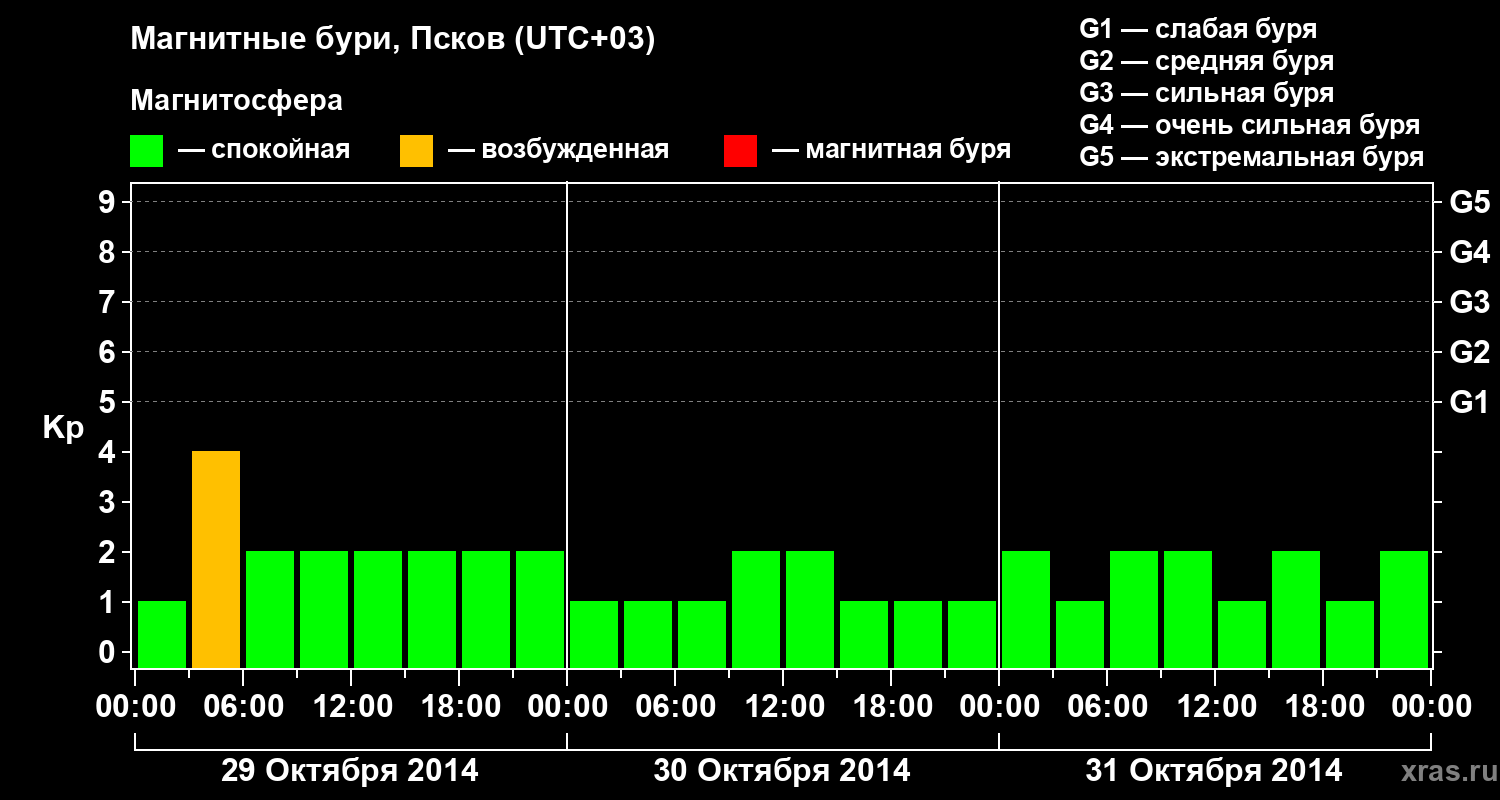The height and width of the screenshot is (800, 1500).
Task: Click the 'G1' label on the right axis
Action: coord(1470,403)
